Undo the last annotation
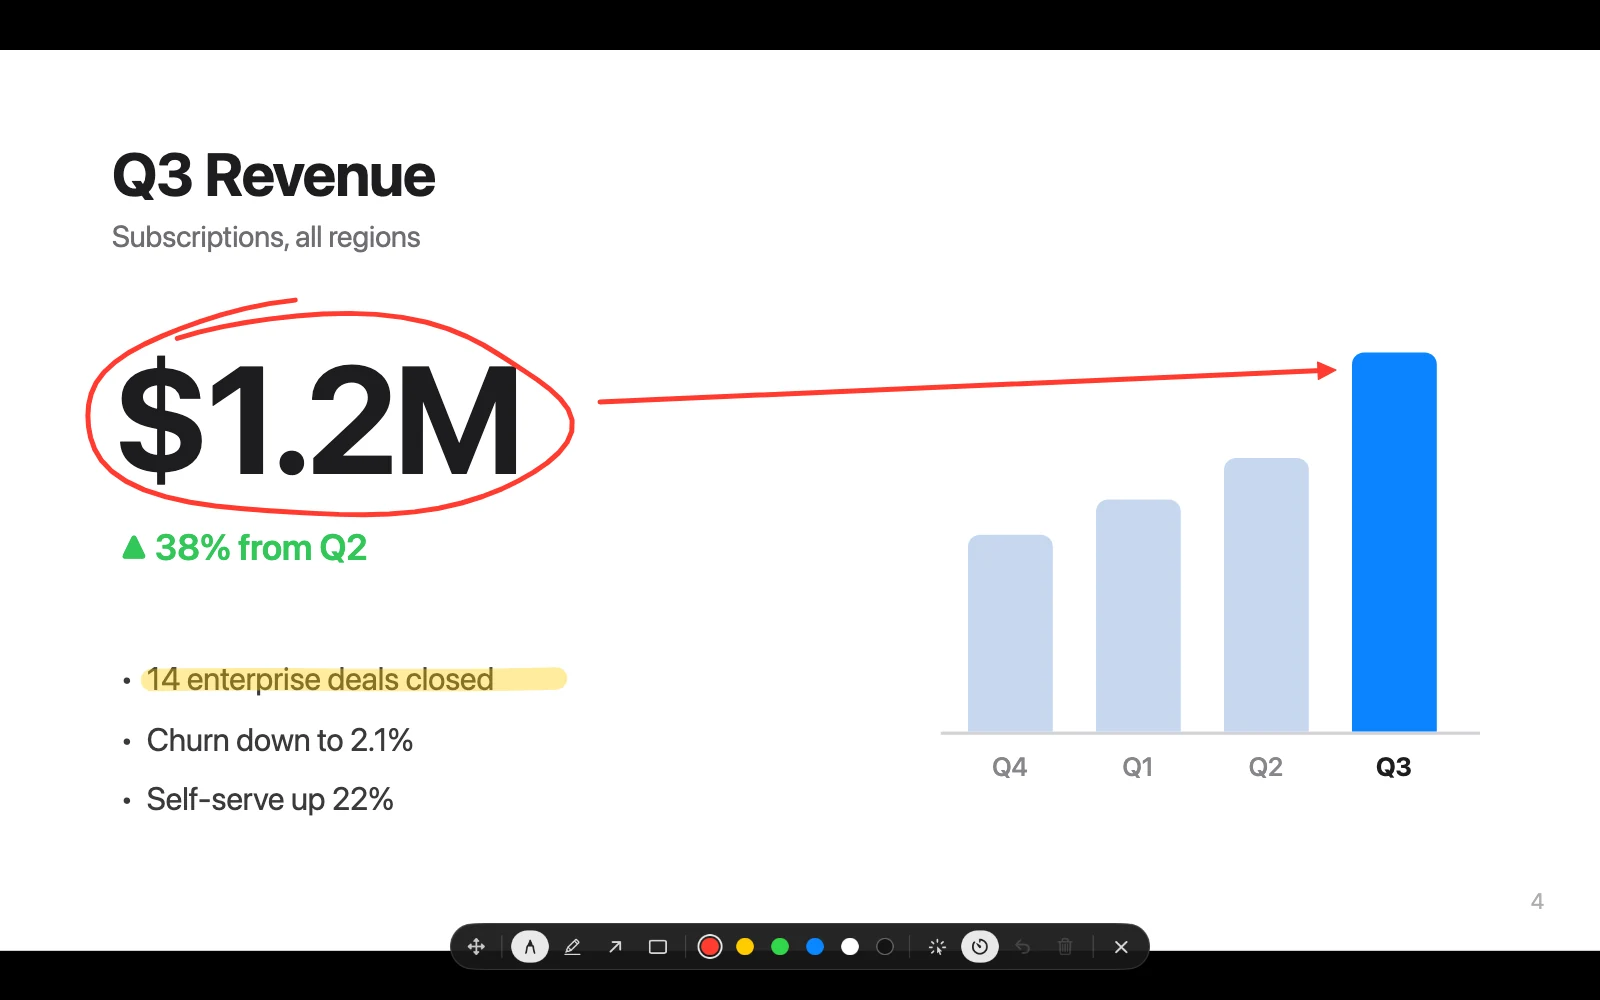1600x1000 pixels. 1023,947
